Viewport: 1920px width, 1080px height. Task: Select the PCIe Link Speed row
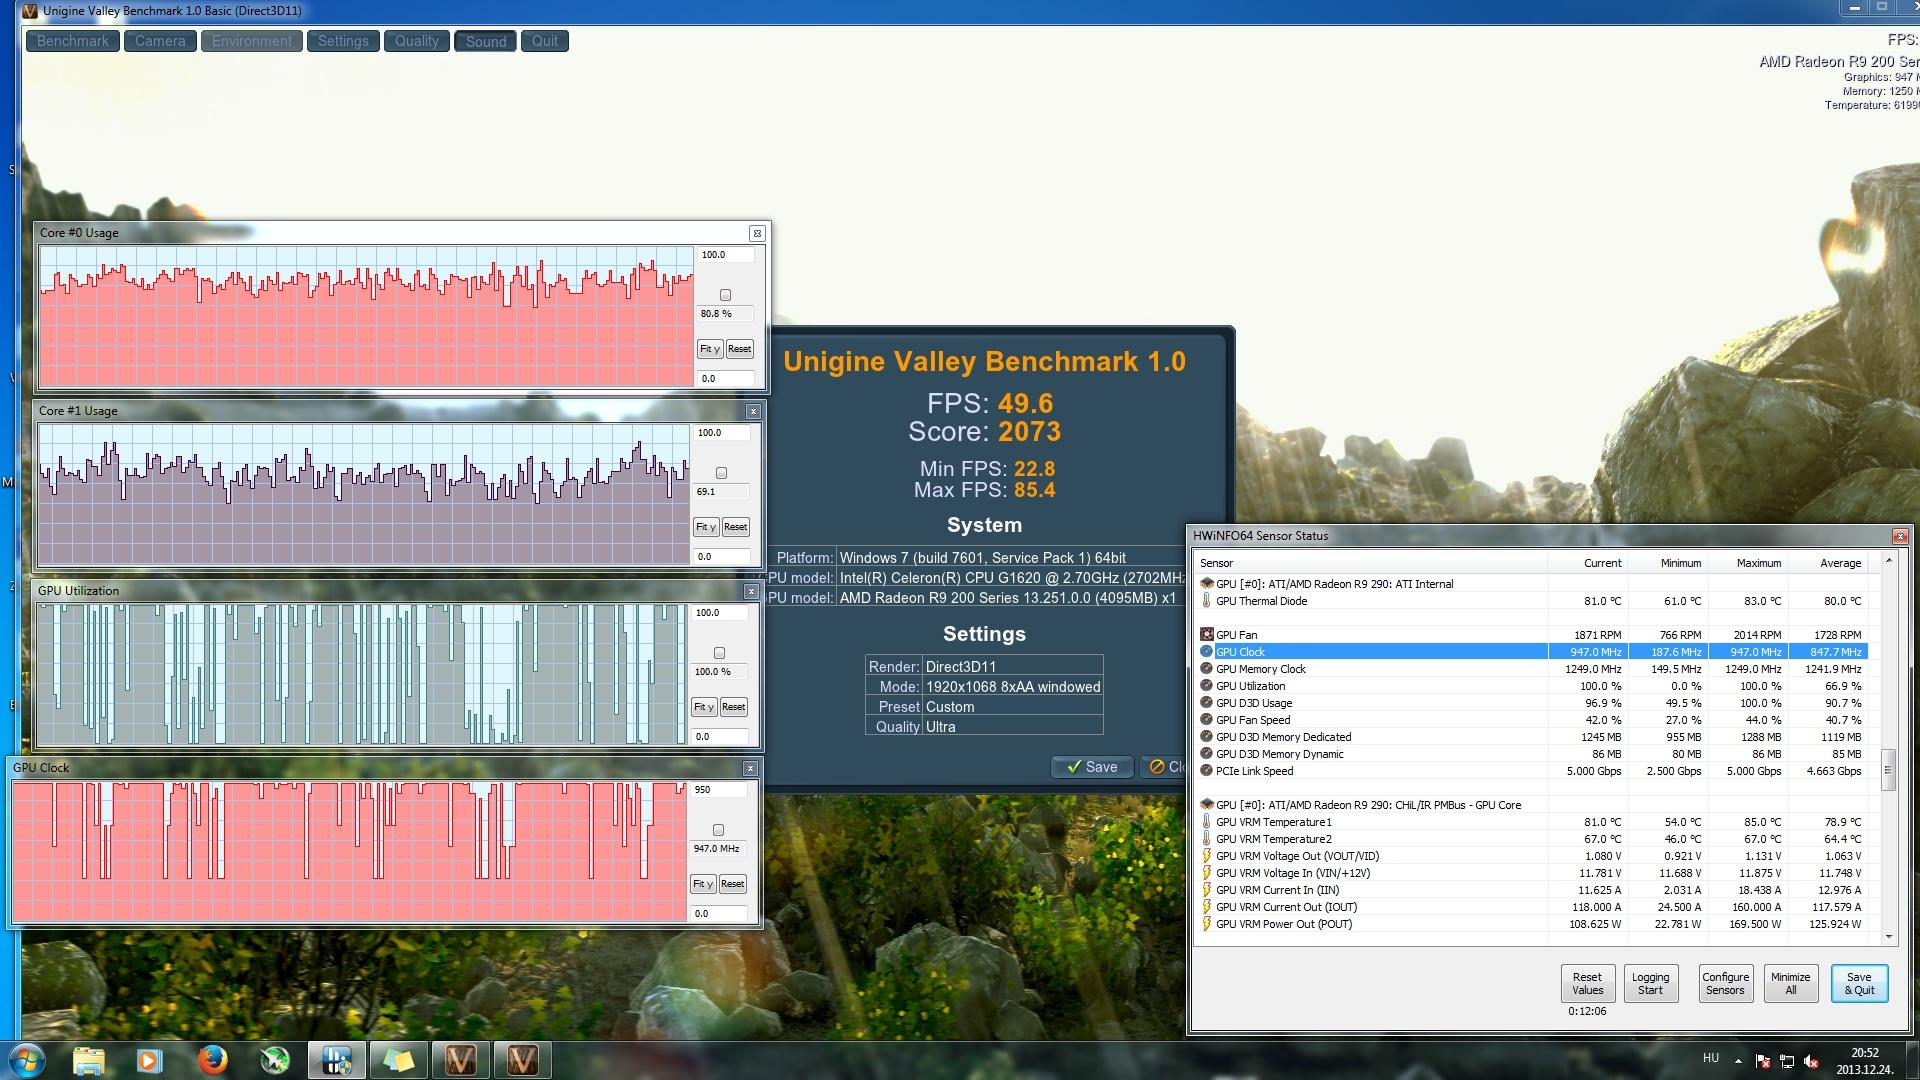(x=1533, y=771)
